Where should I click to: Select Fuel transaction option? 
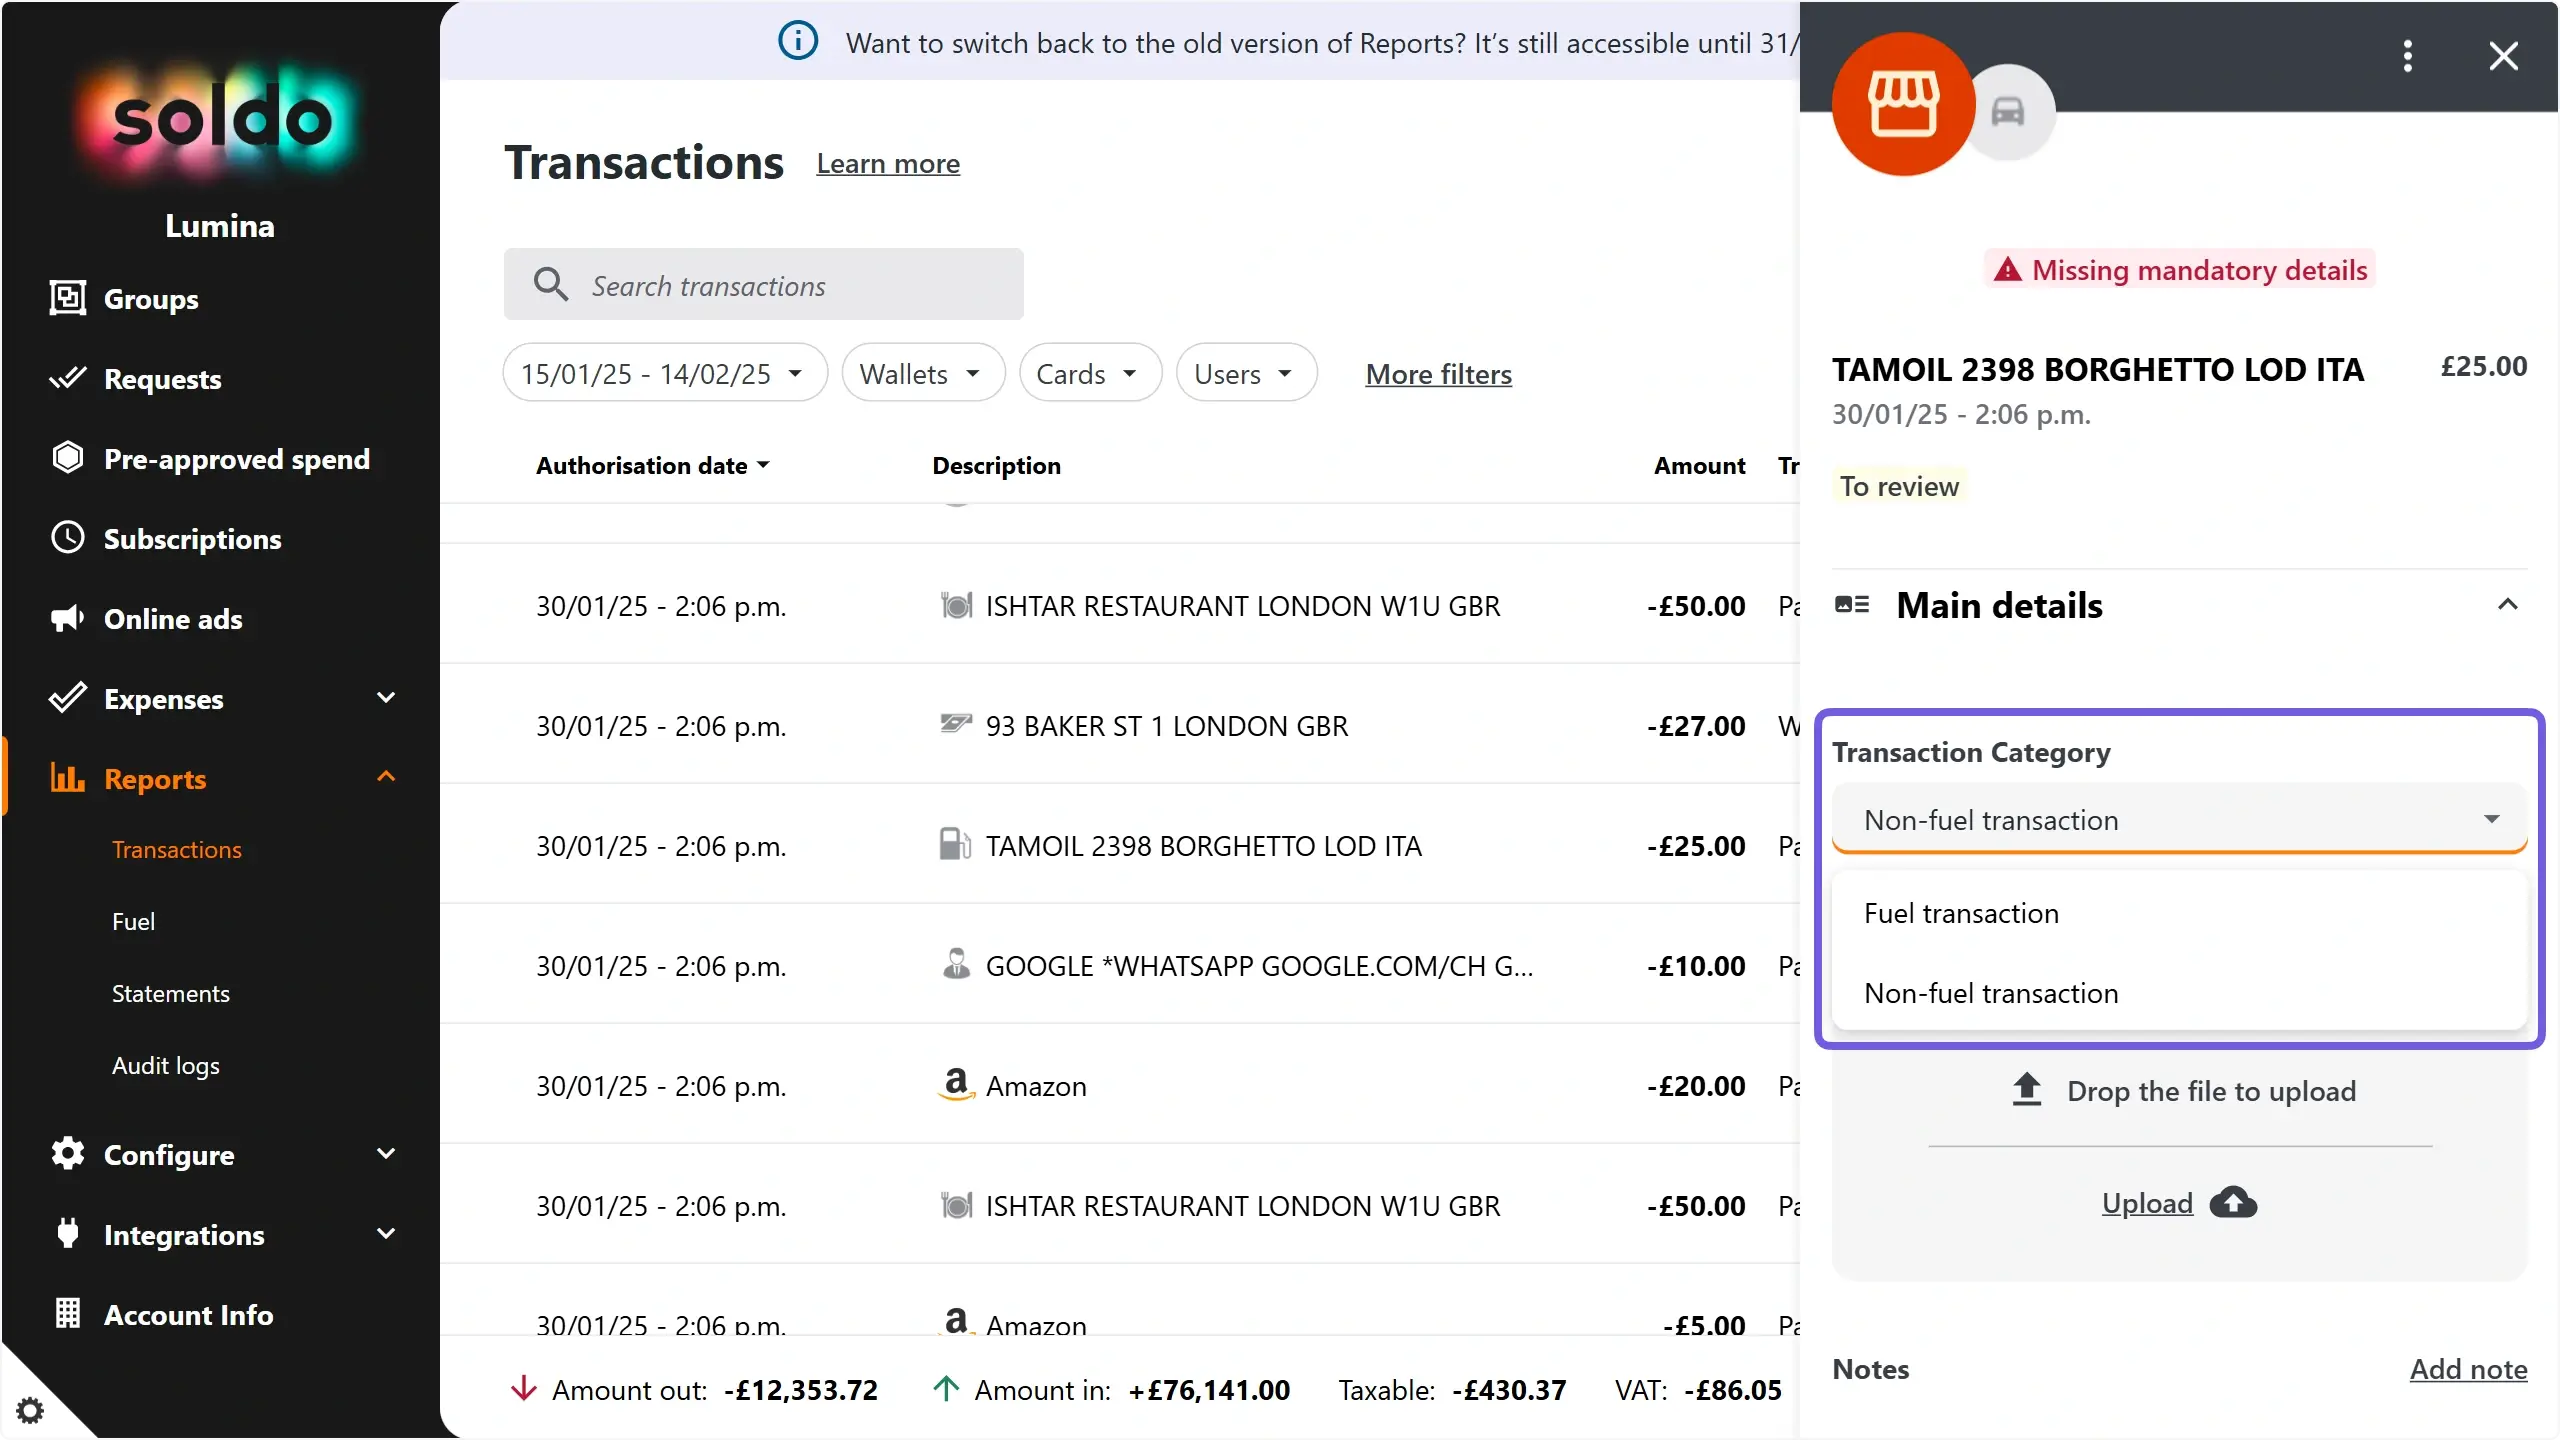pyautogui.click(x=1961, y=913)
